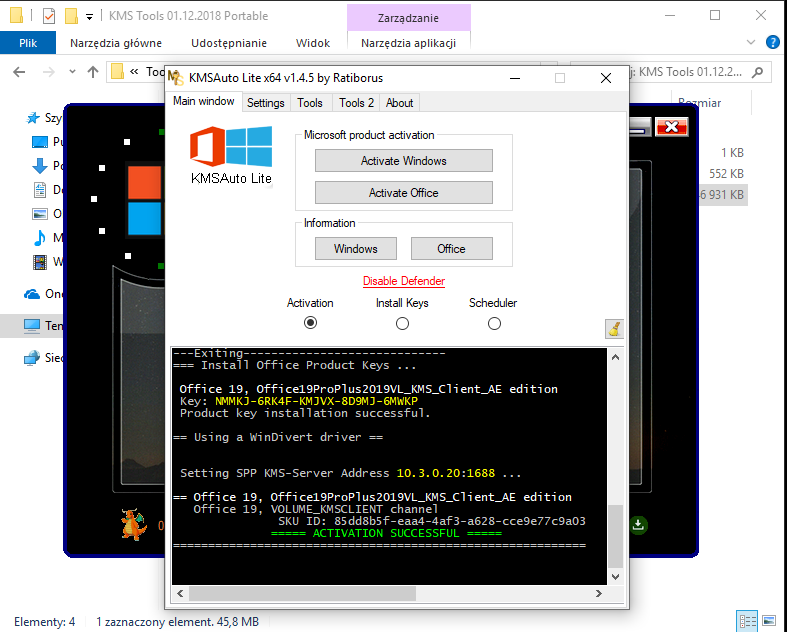Viewport: 787px width, 632px height.
Task: Click log scroll down arrow
Action: click(x=615, y=577)
